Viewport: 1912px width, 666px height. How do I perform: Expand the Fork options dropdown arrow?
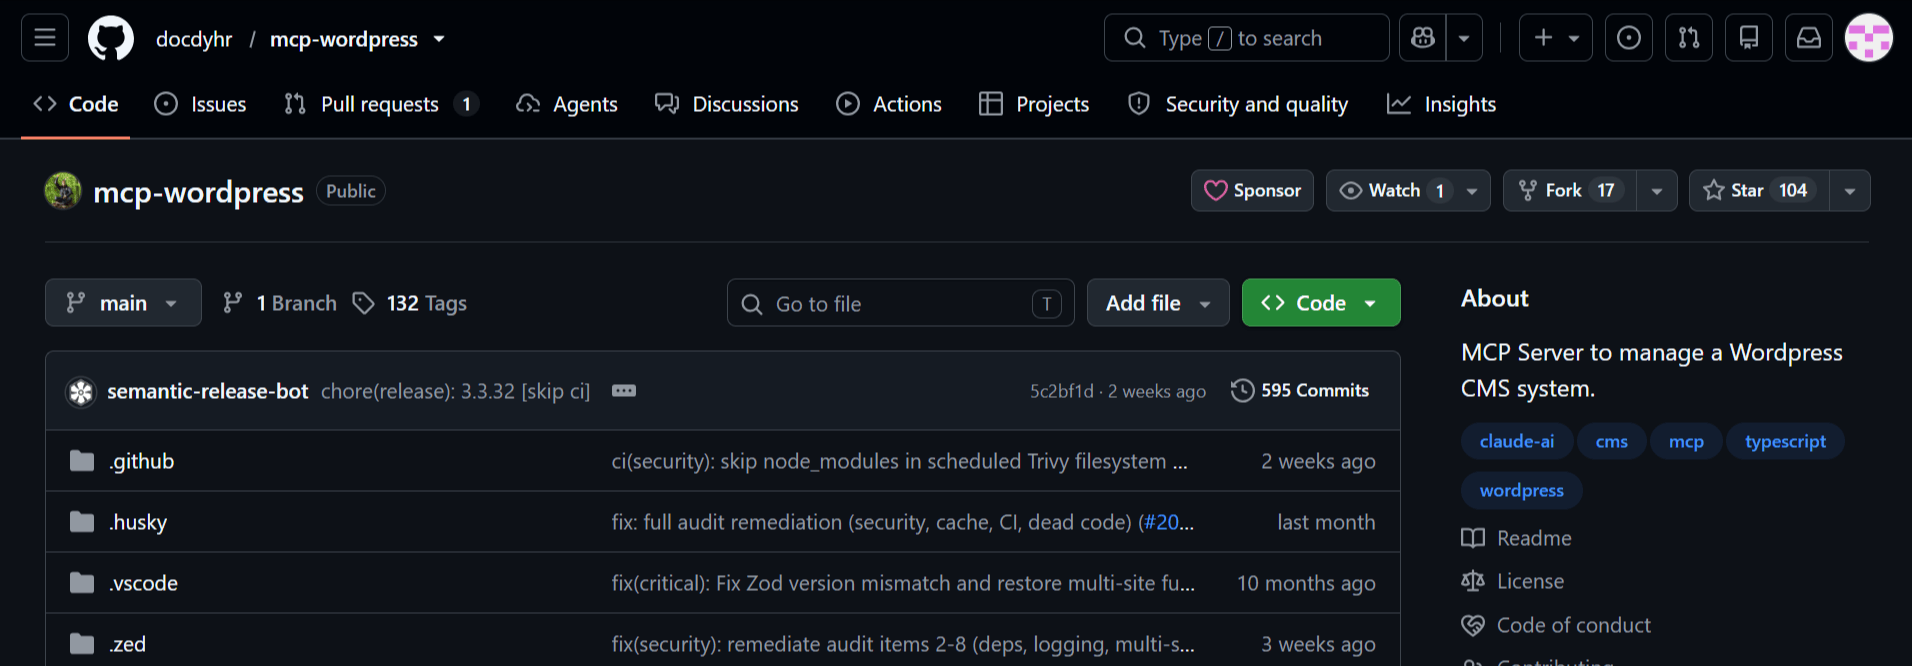pos(1657,190)
